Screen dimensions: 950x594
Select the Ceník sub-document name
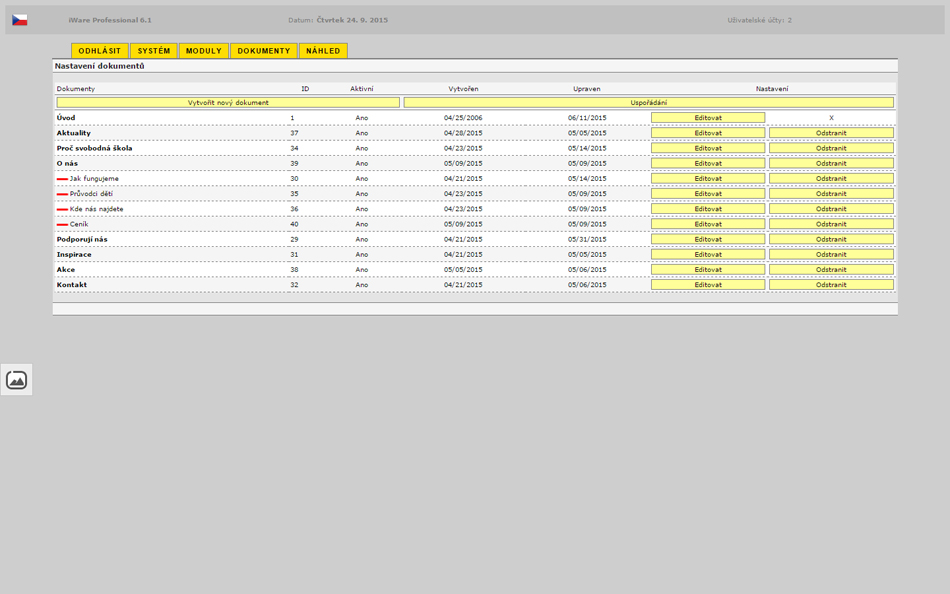coord(79,224)
